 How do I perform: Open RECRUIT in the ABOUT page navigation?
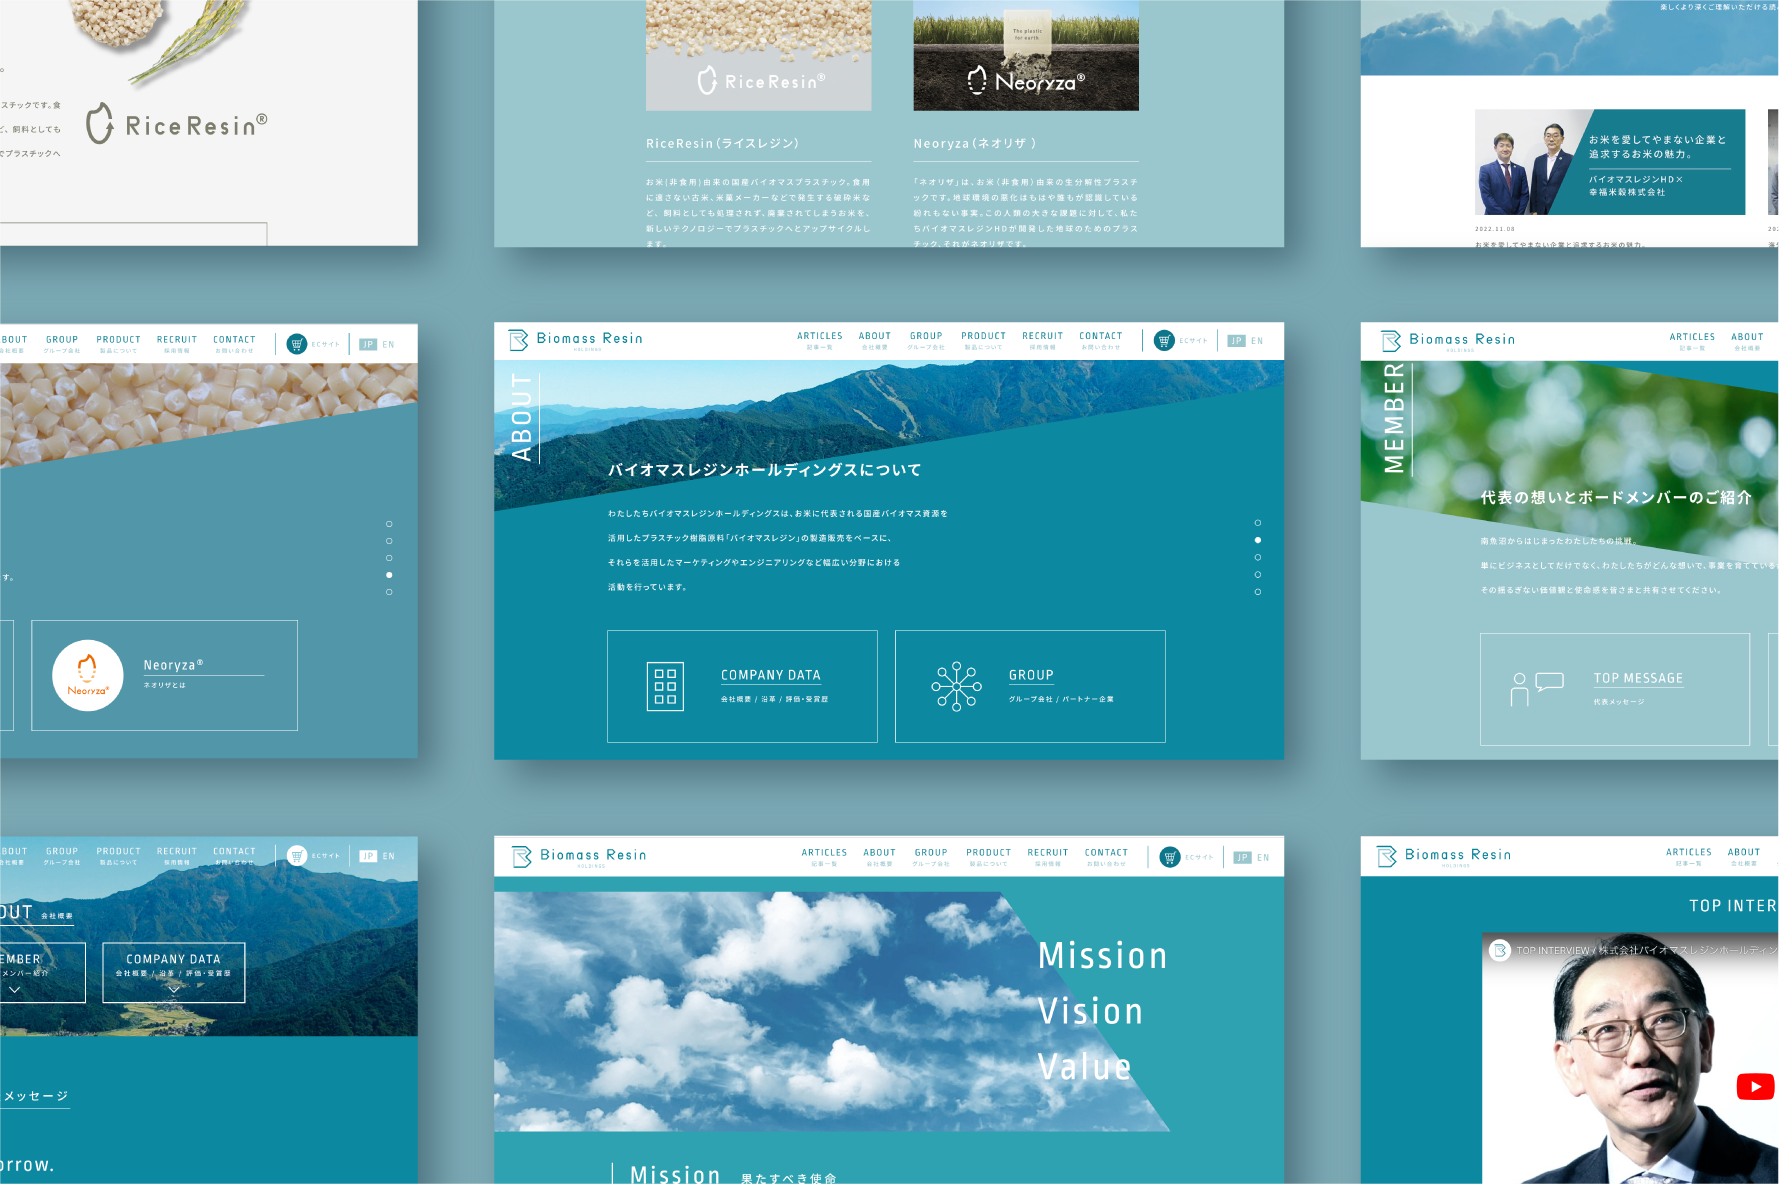[1043, 340]
